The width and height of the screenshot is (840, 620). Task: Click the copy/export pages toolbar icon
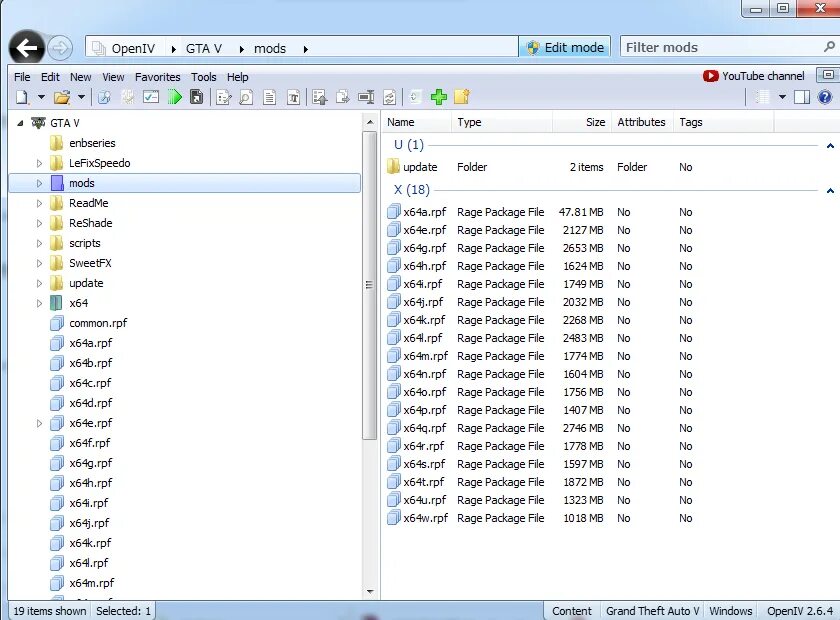[342, 98]
